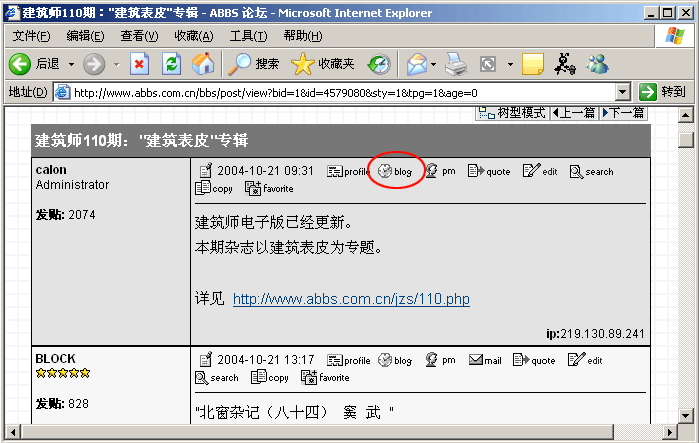
Task: Go to the 上一篇 previous post
Action: point(573,113)
